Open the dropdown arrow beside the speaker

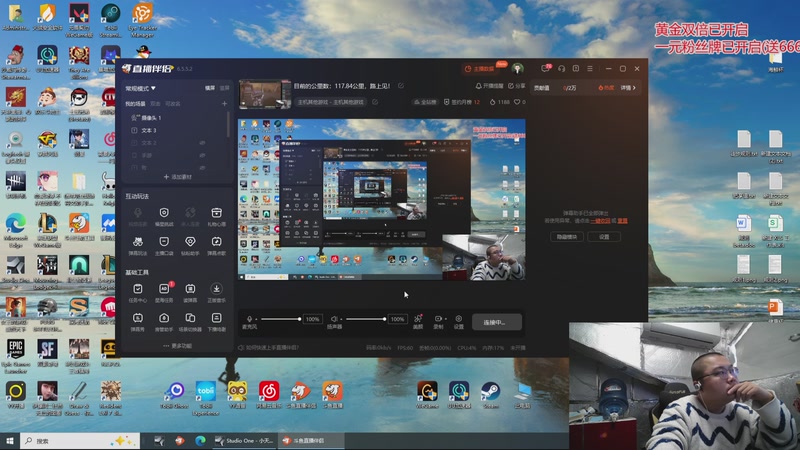[341, 319]
